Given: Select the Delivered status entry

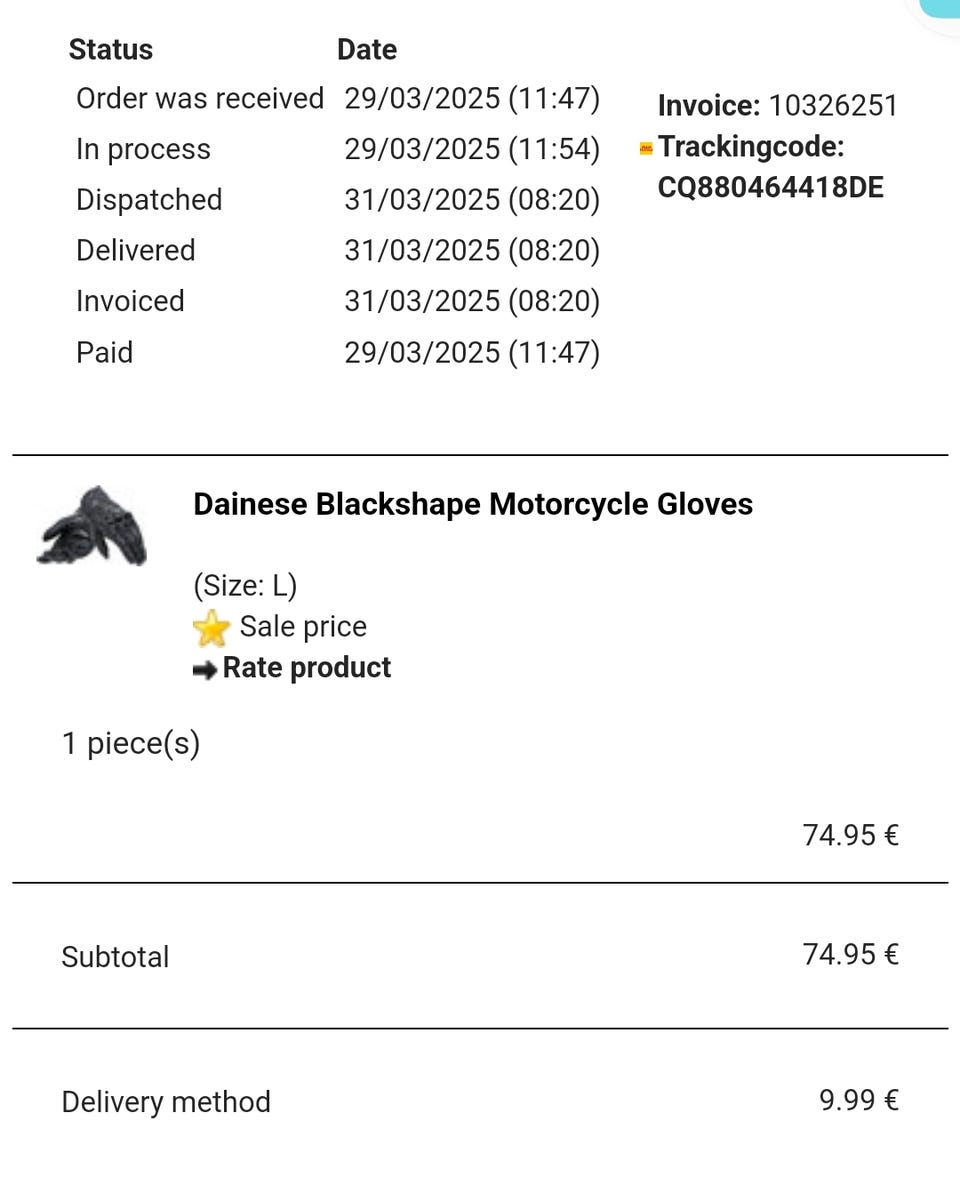Looking at the screenshot, I should [x=136, y=250].
